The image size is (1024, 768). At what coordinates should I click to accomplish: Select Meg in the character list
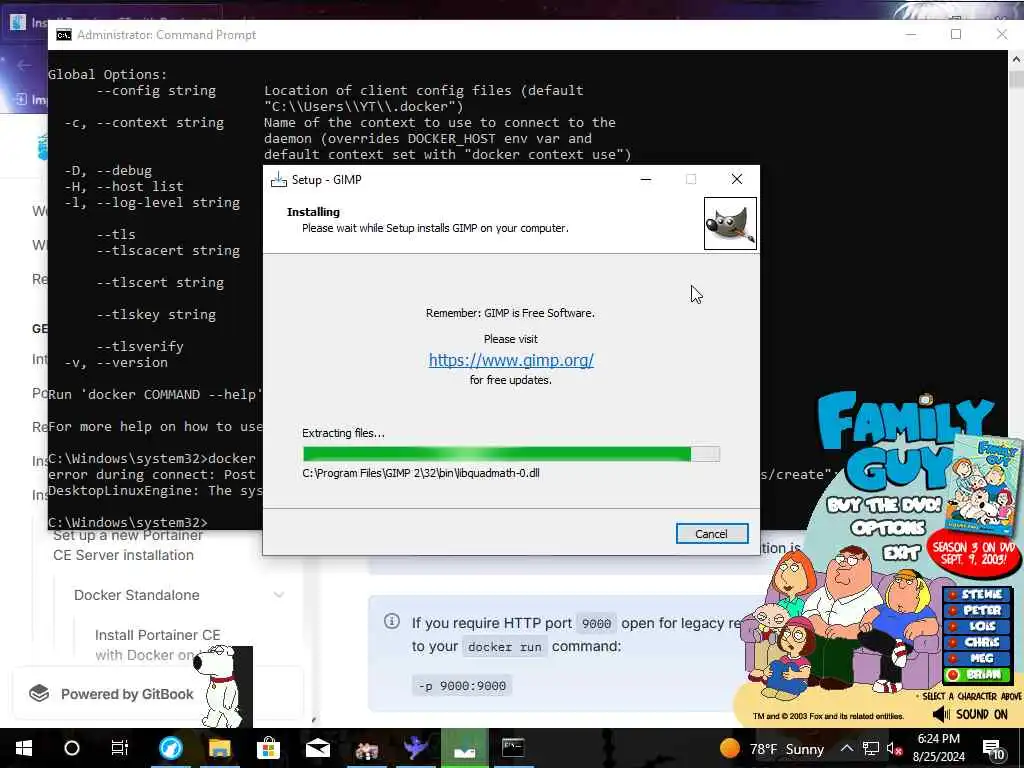[976, 658]
